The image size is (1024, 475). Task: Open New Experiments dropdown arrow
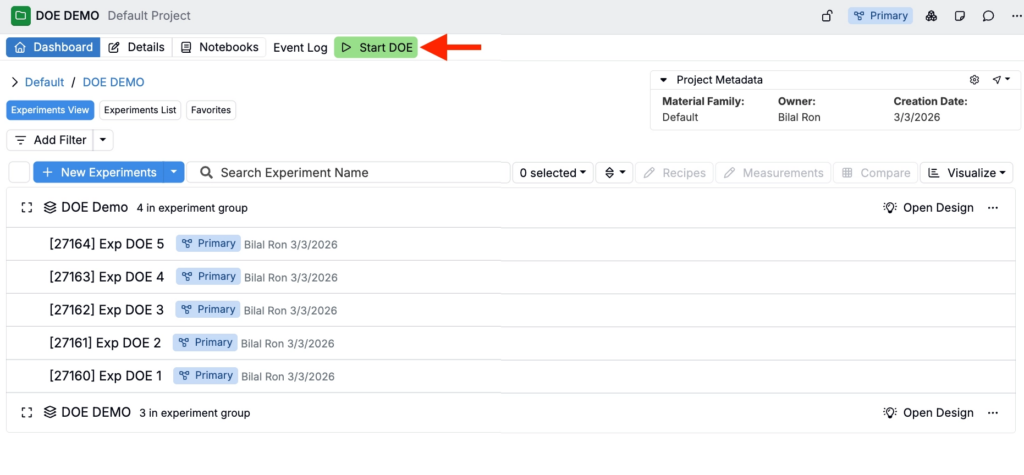174,172
